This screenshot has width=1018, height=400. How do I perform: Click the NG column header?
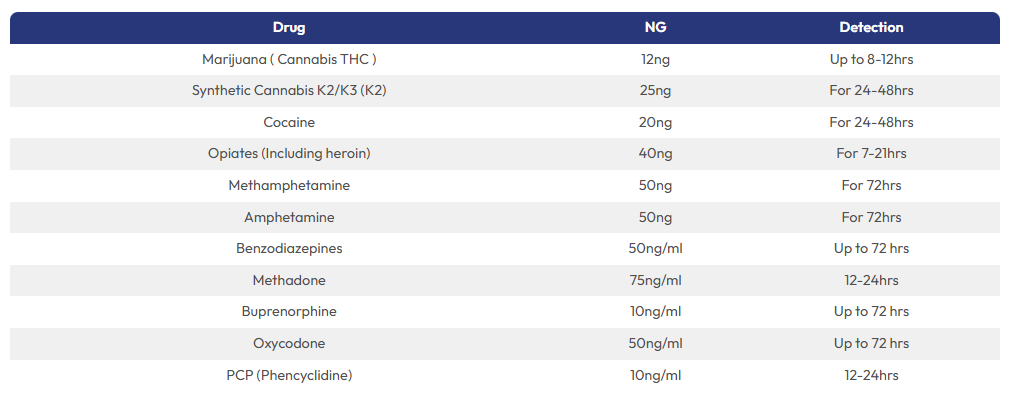click(655, 28)
